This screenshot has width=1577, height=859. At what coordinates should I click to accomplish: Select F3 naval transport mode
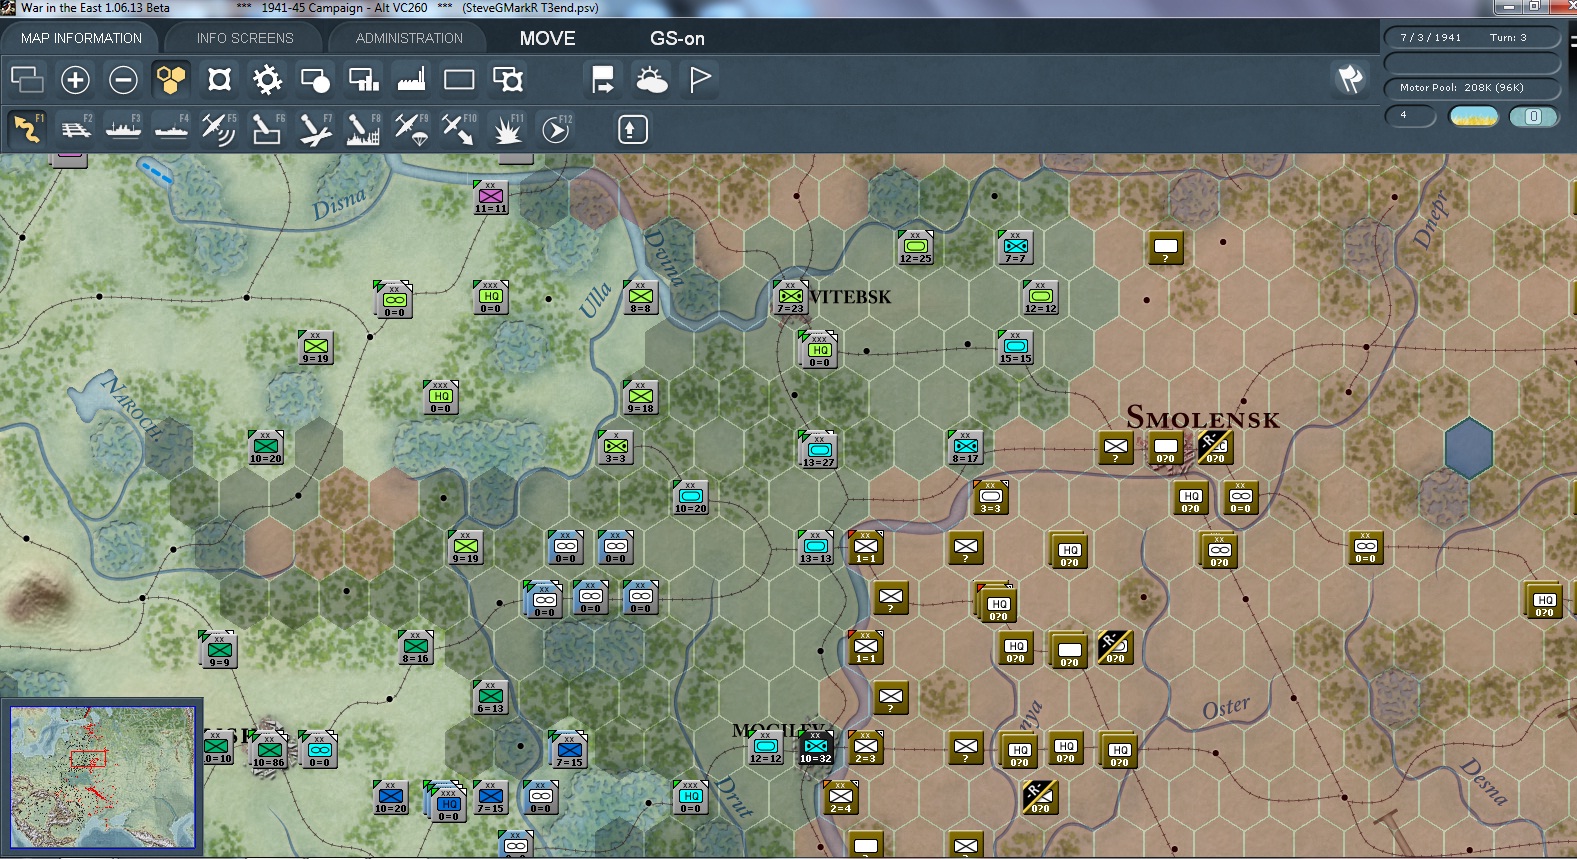[124, 129]
